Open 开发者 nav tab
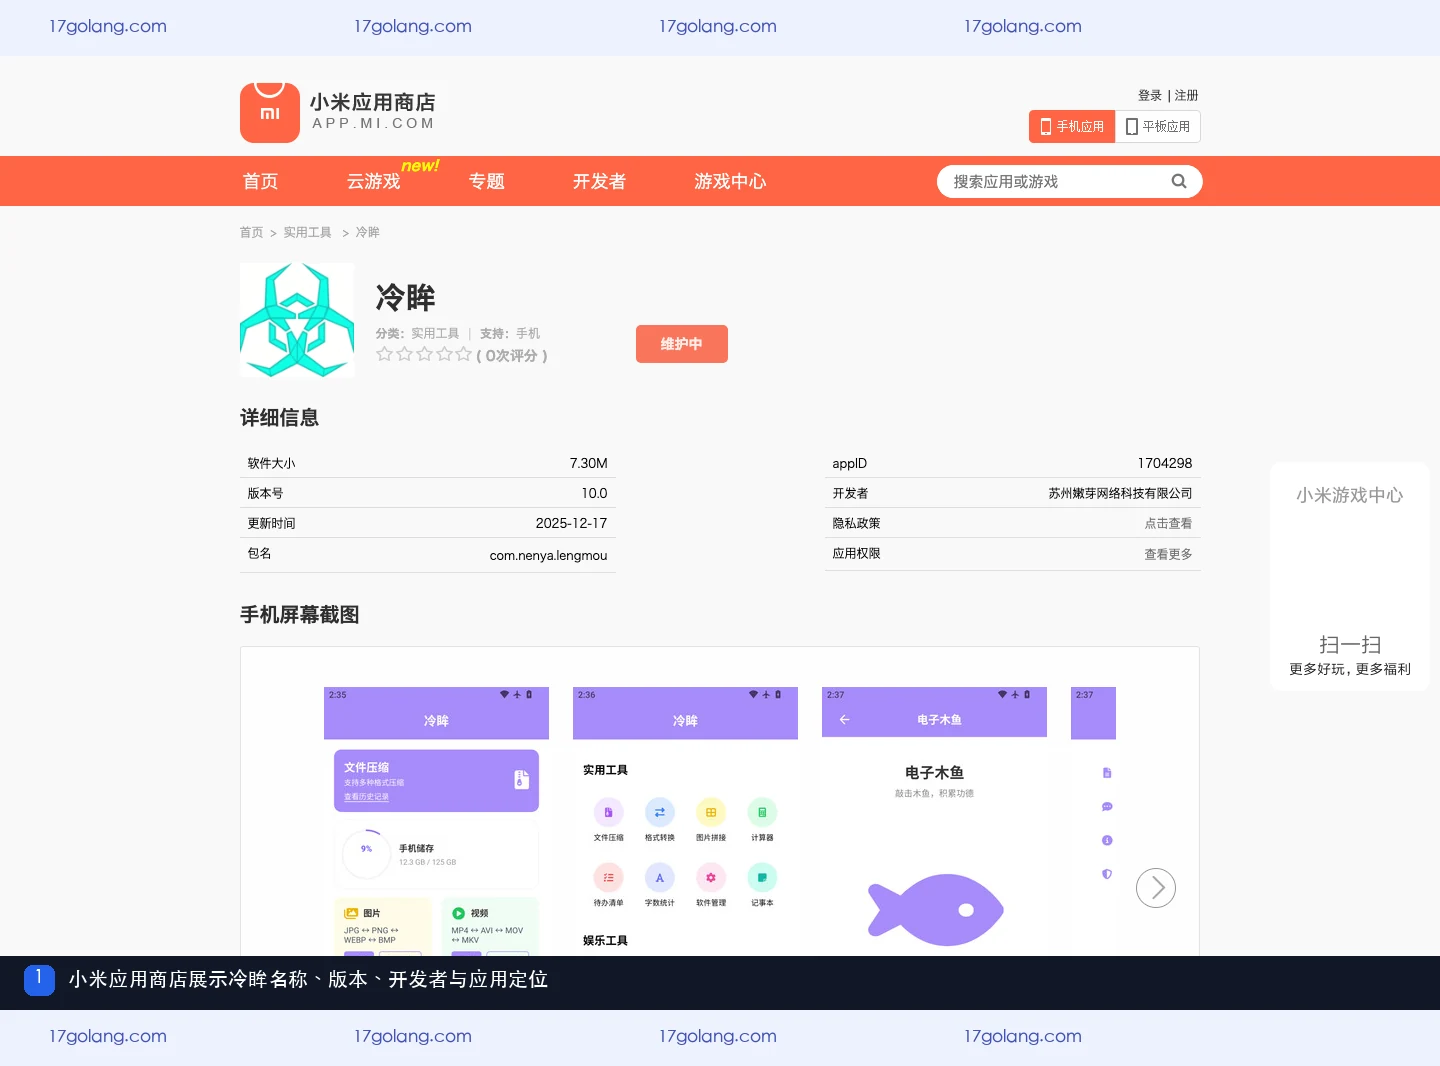Image resolution: width=1440 pixels, height=1066 pixels. tap(599, 181)
